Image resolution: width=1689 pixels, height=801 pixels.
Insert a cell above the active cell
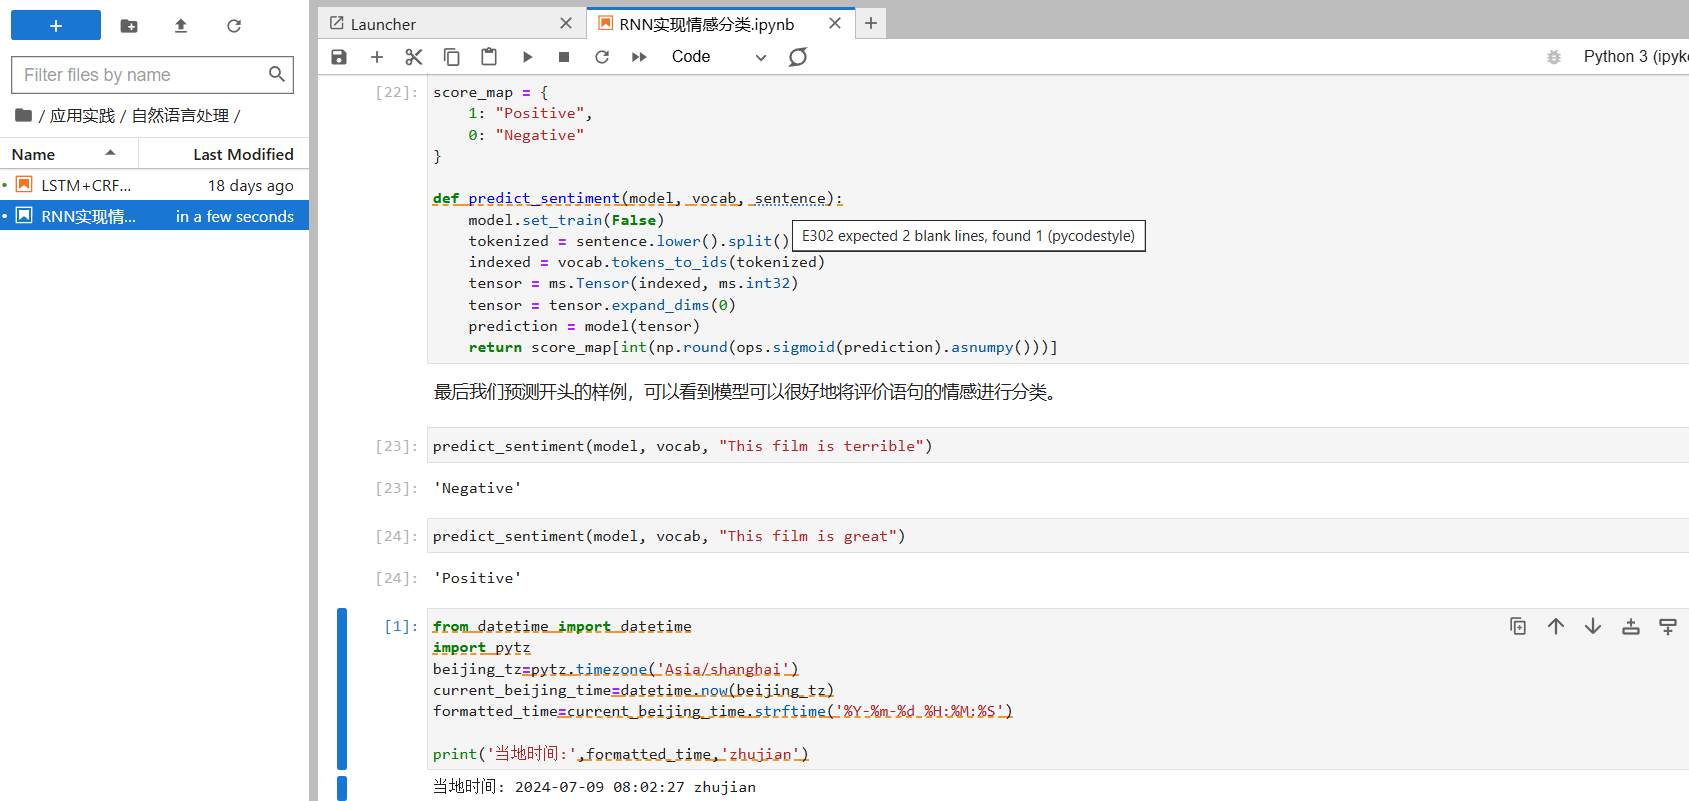(1631, 626)
